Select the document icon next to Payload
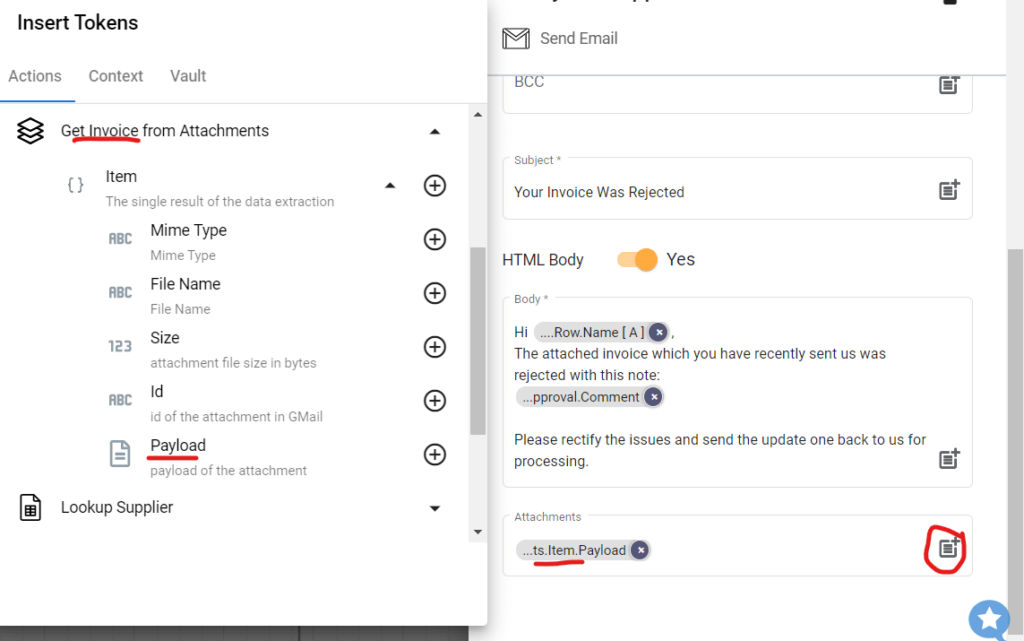Image resolution: width=1024 pixels, height=641 pixels. (119, 453)
